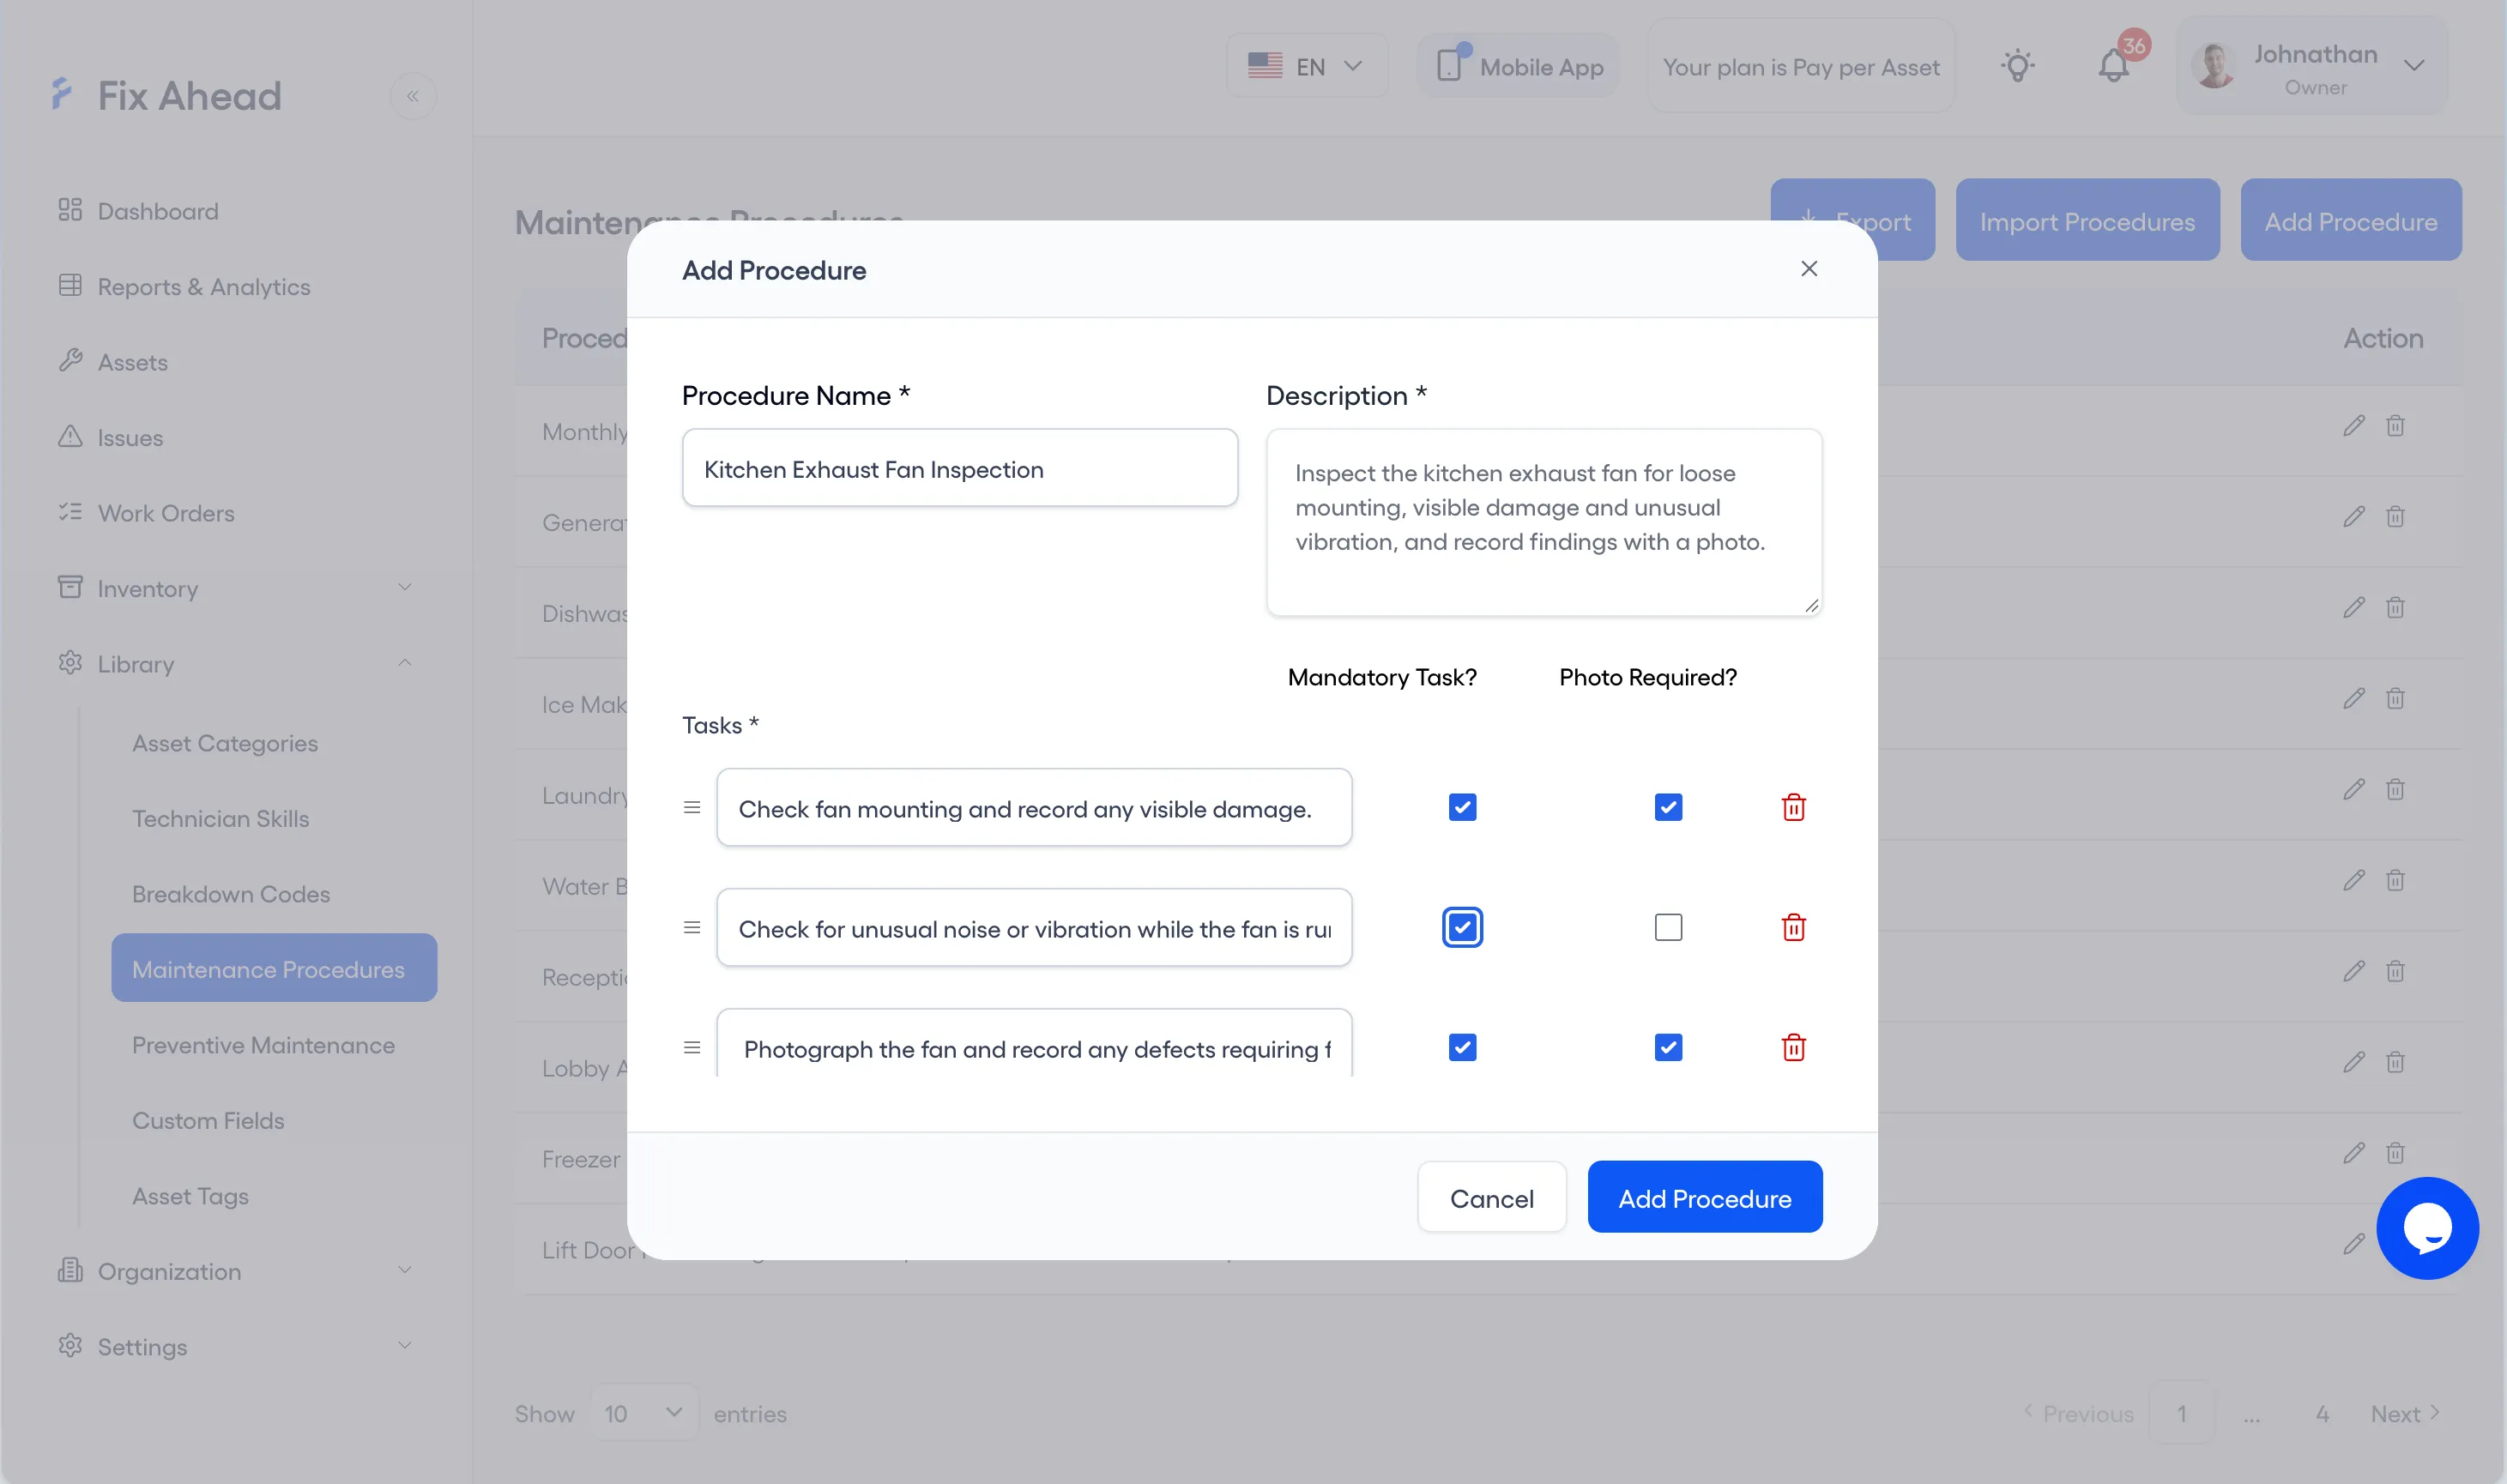Edit the Freezer procedure row pencil icon

[2353, 1153]
